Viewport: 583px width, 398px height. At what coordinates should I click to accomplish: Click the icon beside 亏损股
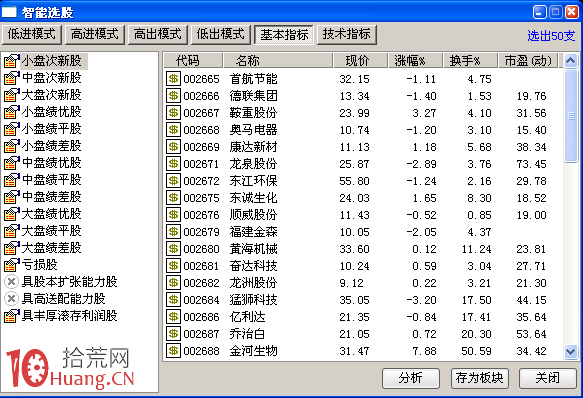[x=12, y=265]
